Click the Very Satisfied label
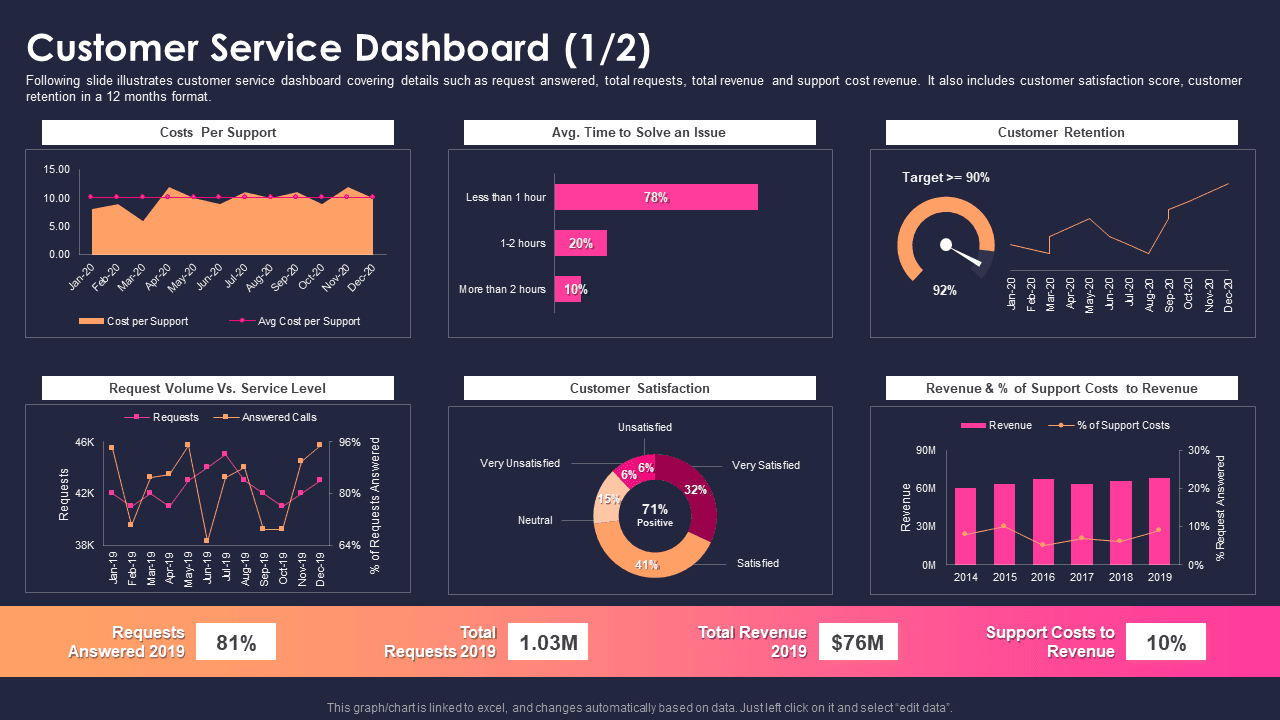Image resolution: width=1280 pixels, height=720 pixels. tap(766, 465)
